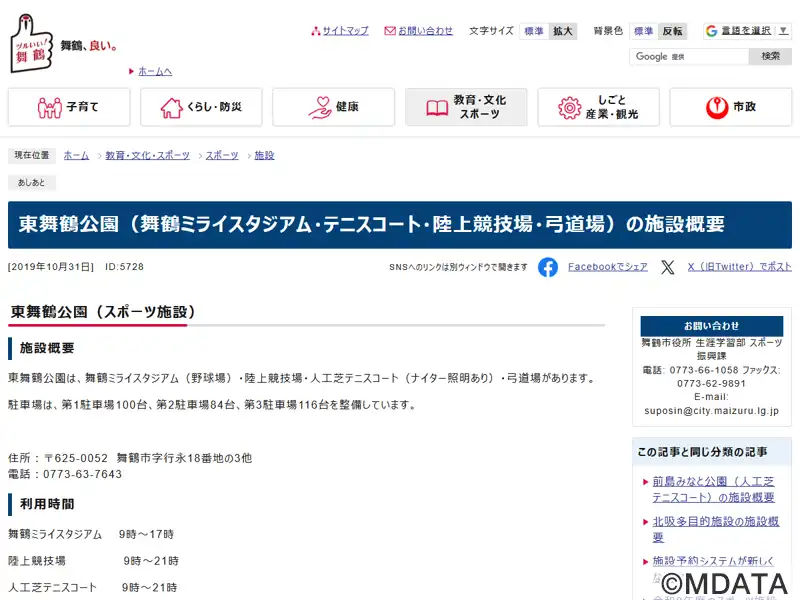Click the X (Twitter) post icon
This screenshot has height=600, width=800.
(668, 267)
